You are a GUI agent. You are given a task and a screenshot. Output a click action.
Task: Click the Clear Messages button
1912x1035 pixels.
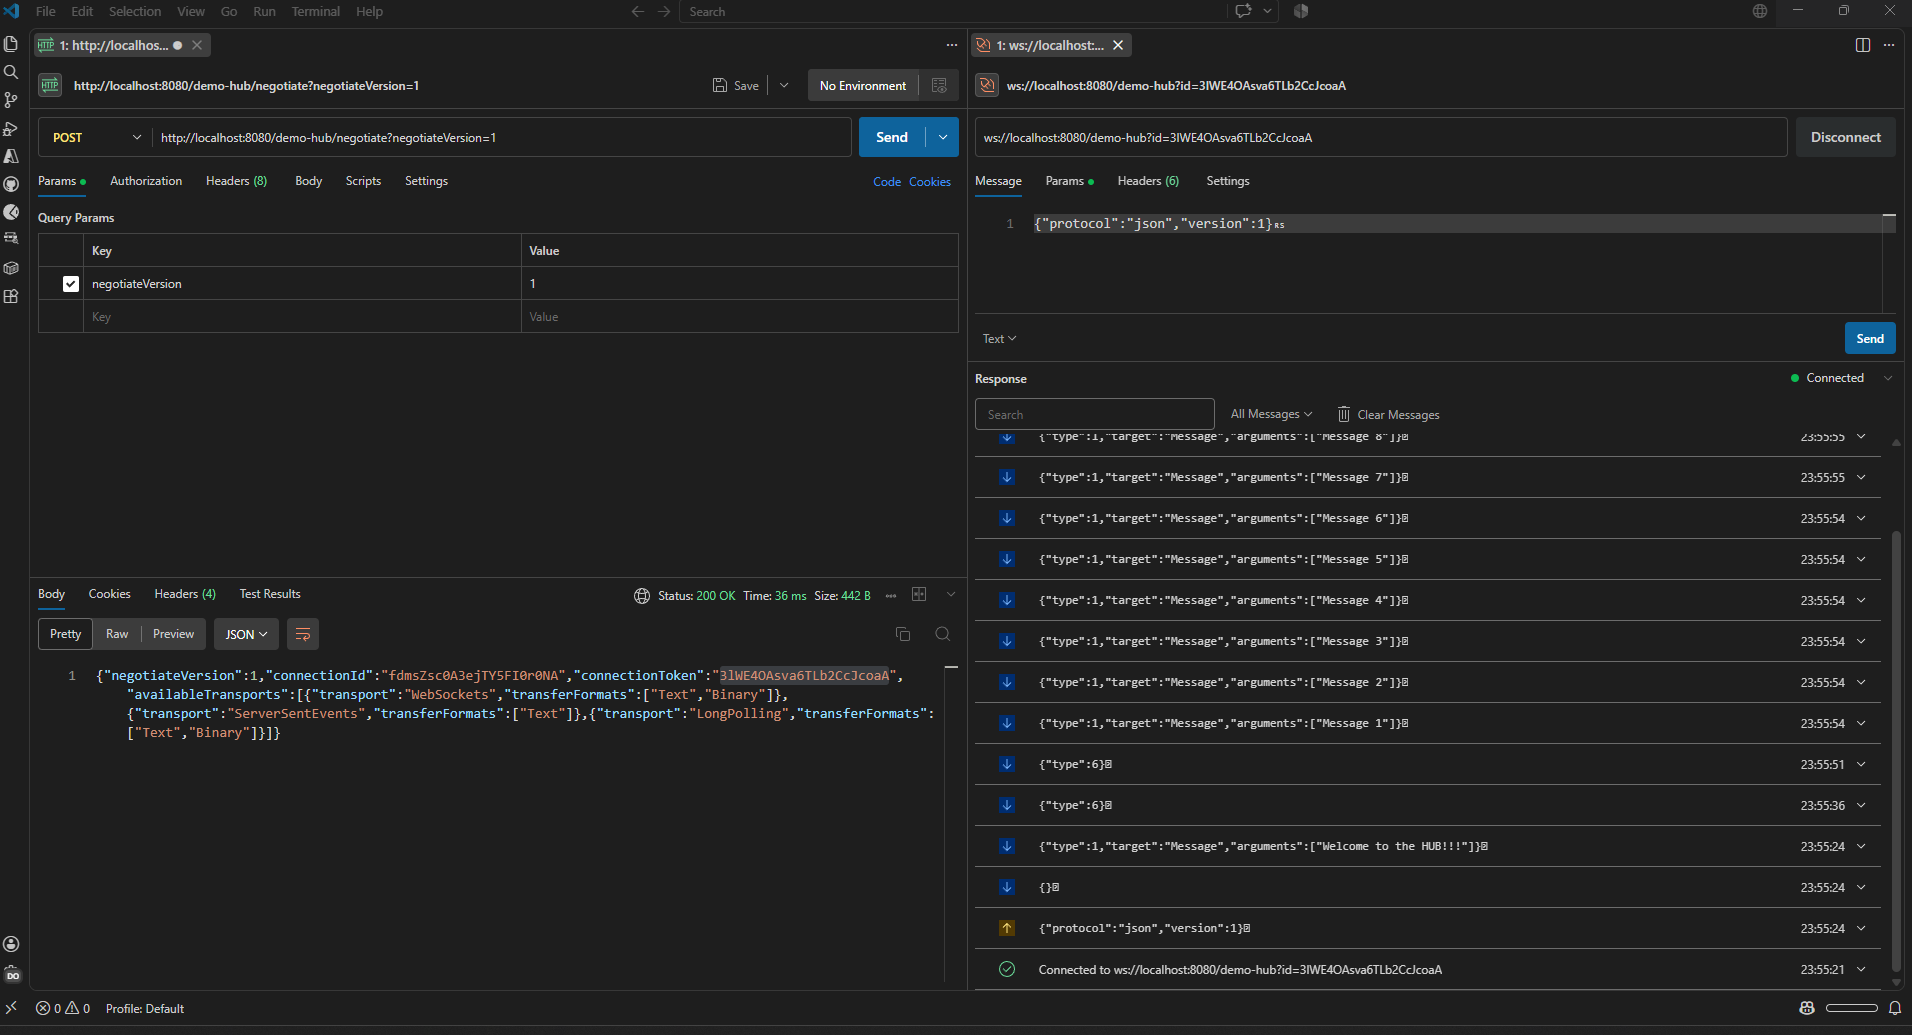[1388, 414]
